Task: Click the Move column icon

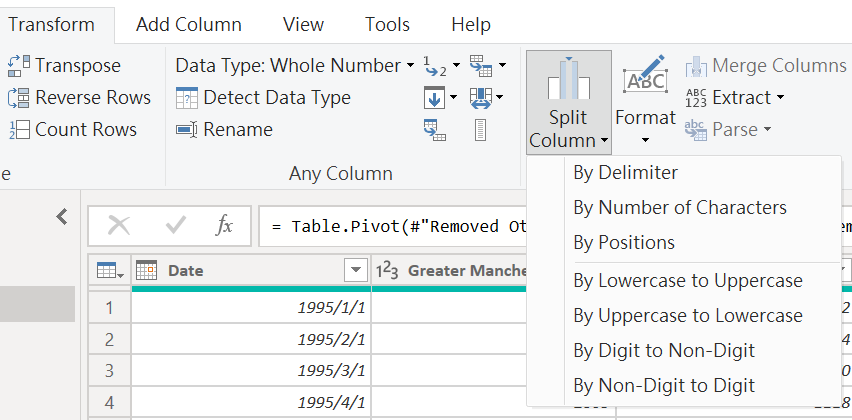Action: pos(480,98)
